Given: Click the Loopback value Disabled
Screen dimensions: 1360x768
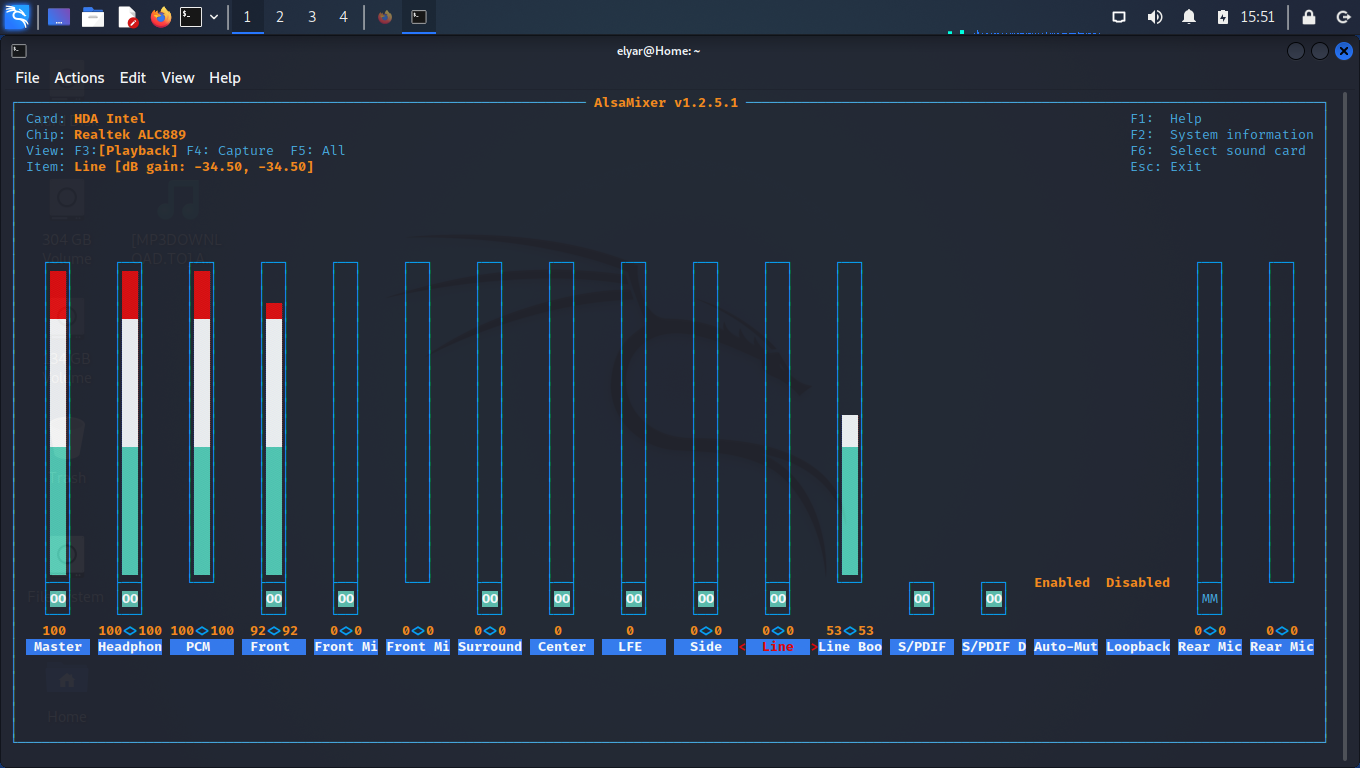Looking at the screenshot, I should (1138, 582).
